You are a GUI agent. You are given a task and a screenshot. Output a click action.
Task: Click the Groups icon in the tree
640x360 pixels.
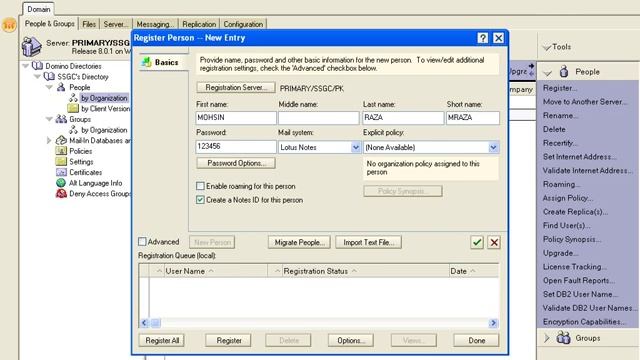(61, 119)
